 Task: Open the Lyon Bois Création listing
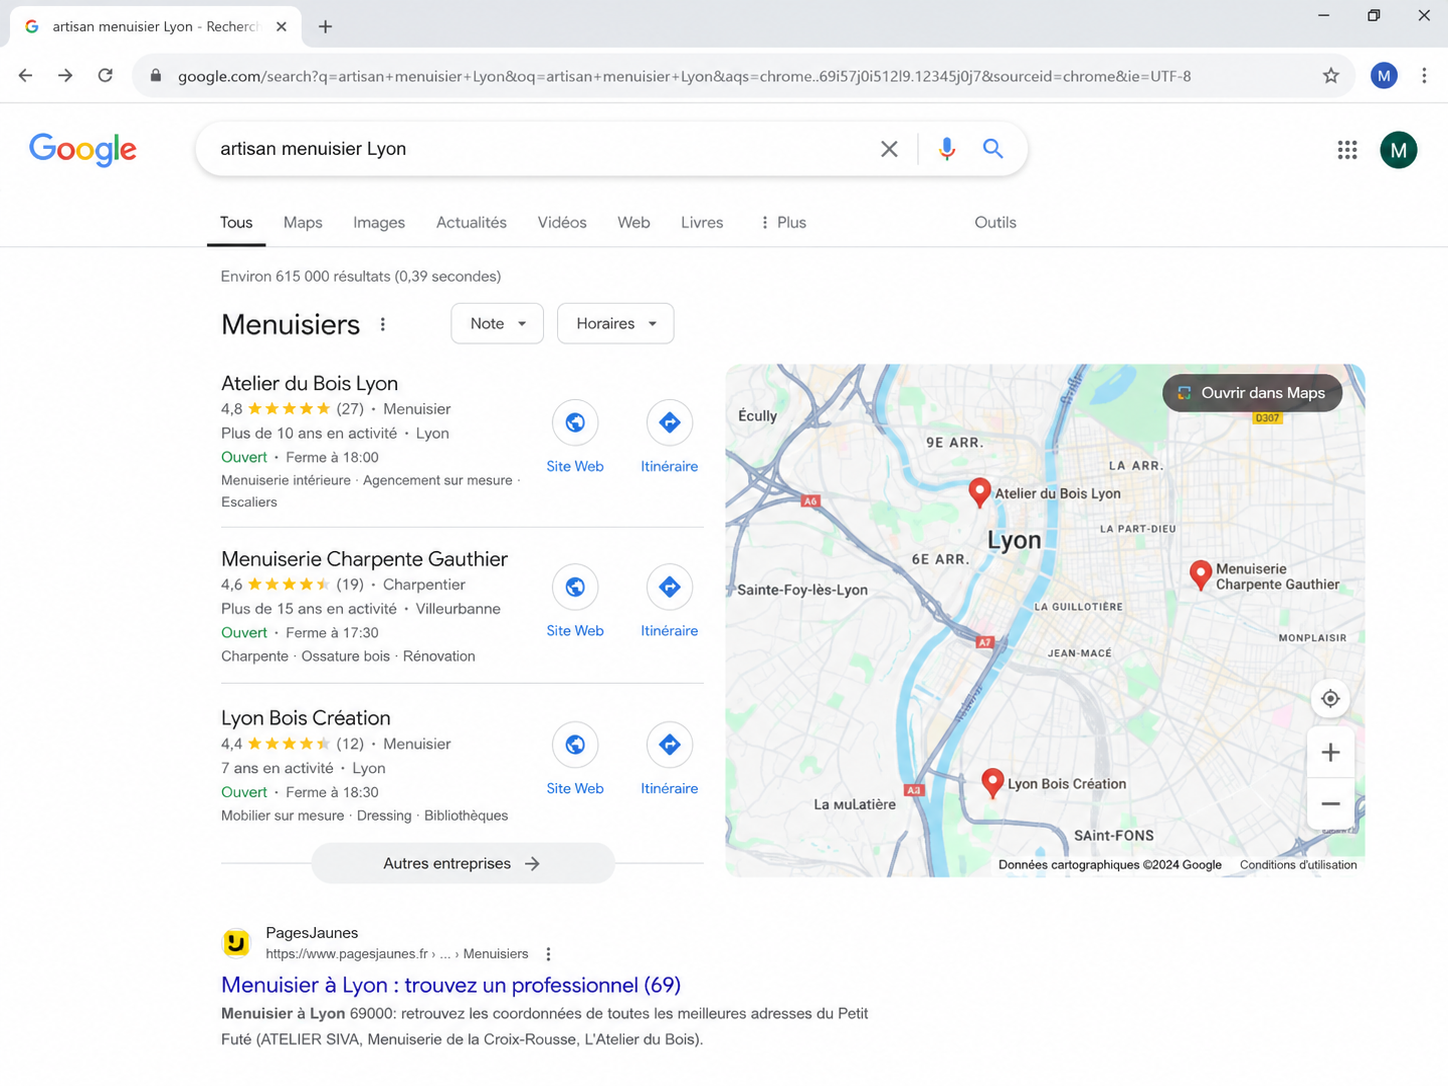(x=306, y=718)
